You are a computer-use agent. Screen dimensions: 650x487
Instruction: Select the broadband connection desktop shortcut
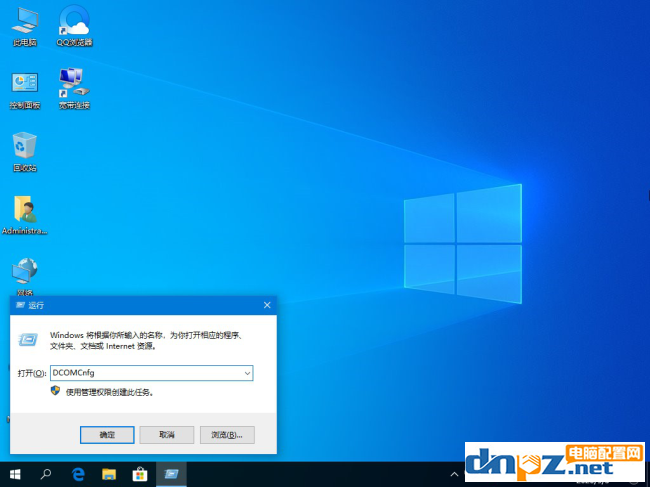[x=74, y=88]
